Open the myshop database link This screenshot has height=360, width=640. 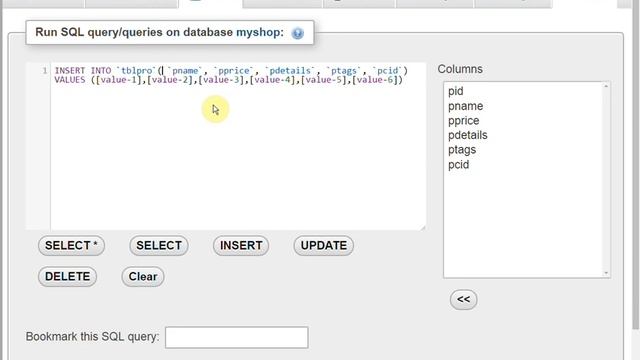click(260, 32)
